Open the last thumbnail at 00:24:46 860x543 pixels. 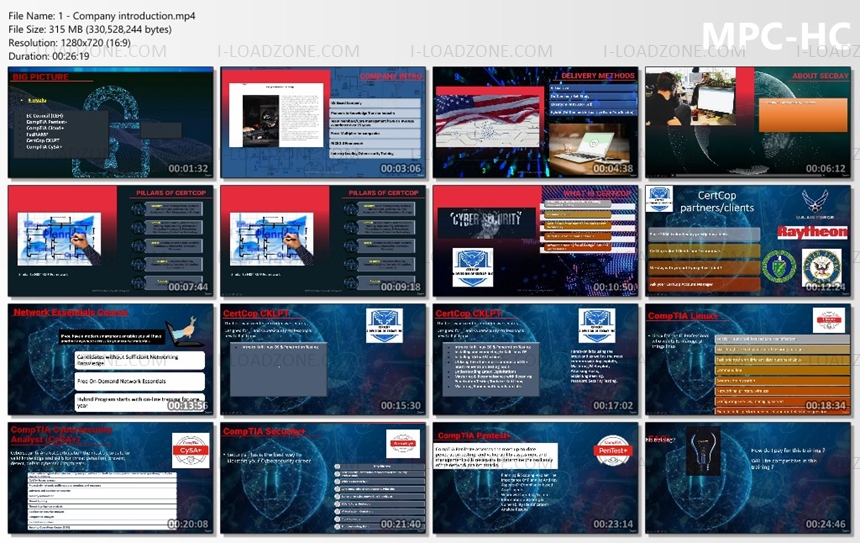click(x=748, y=478)
